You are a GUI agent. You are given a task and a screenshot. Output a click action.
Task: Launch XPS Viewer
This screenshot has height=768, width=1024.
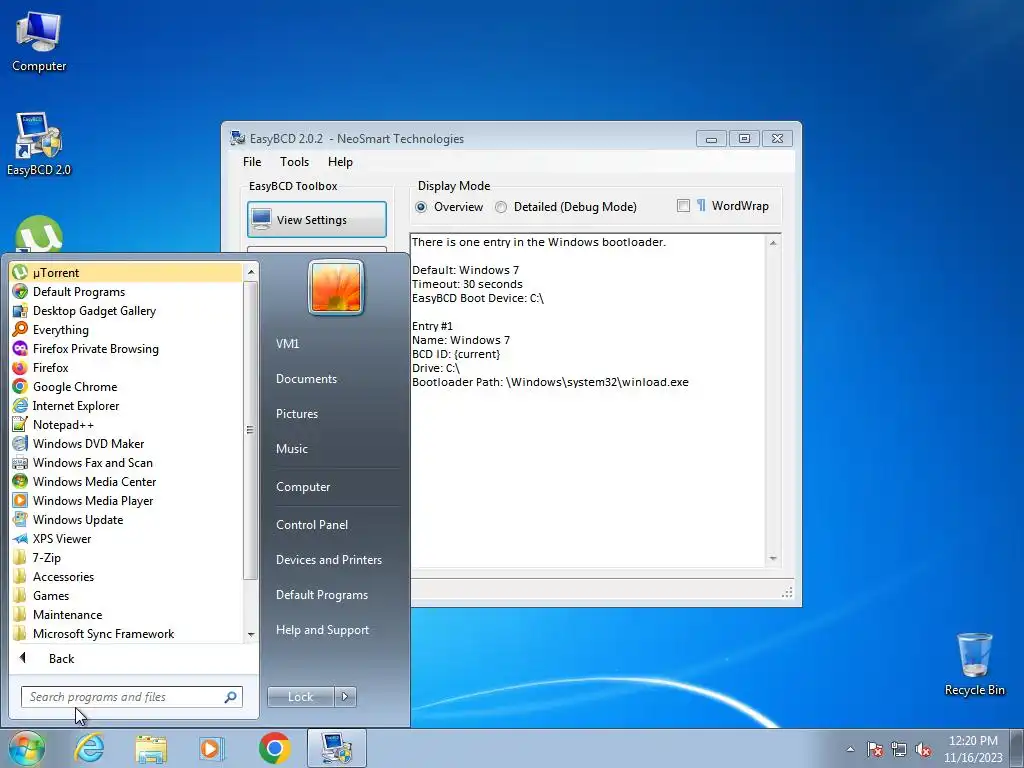point(126,538)
